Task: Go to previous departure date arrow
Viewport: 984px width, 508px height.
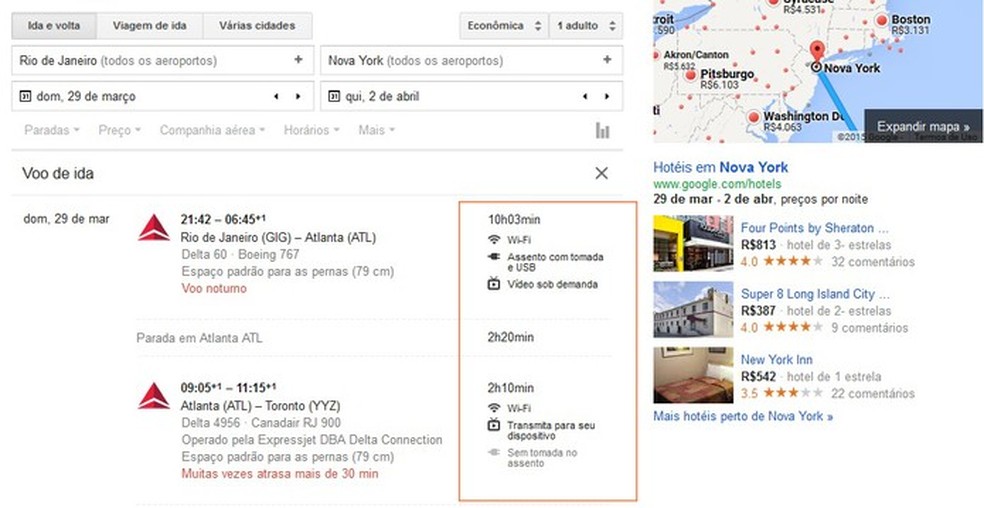Action: 275,97
